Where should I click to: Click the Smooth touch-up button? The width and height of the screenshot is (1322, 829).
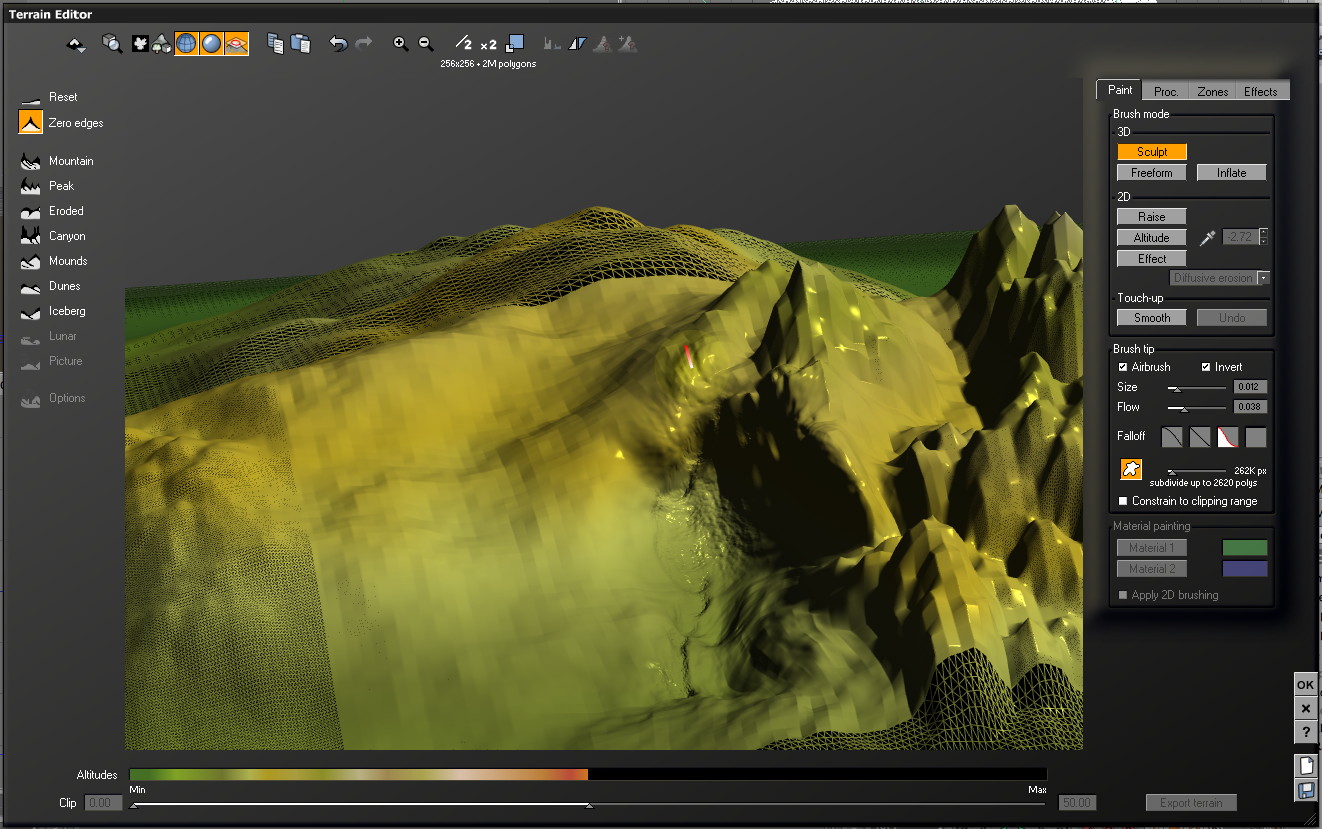[x=1151, y=318]
